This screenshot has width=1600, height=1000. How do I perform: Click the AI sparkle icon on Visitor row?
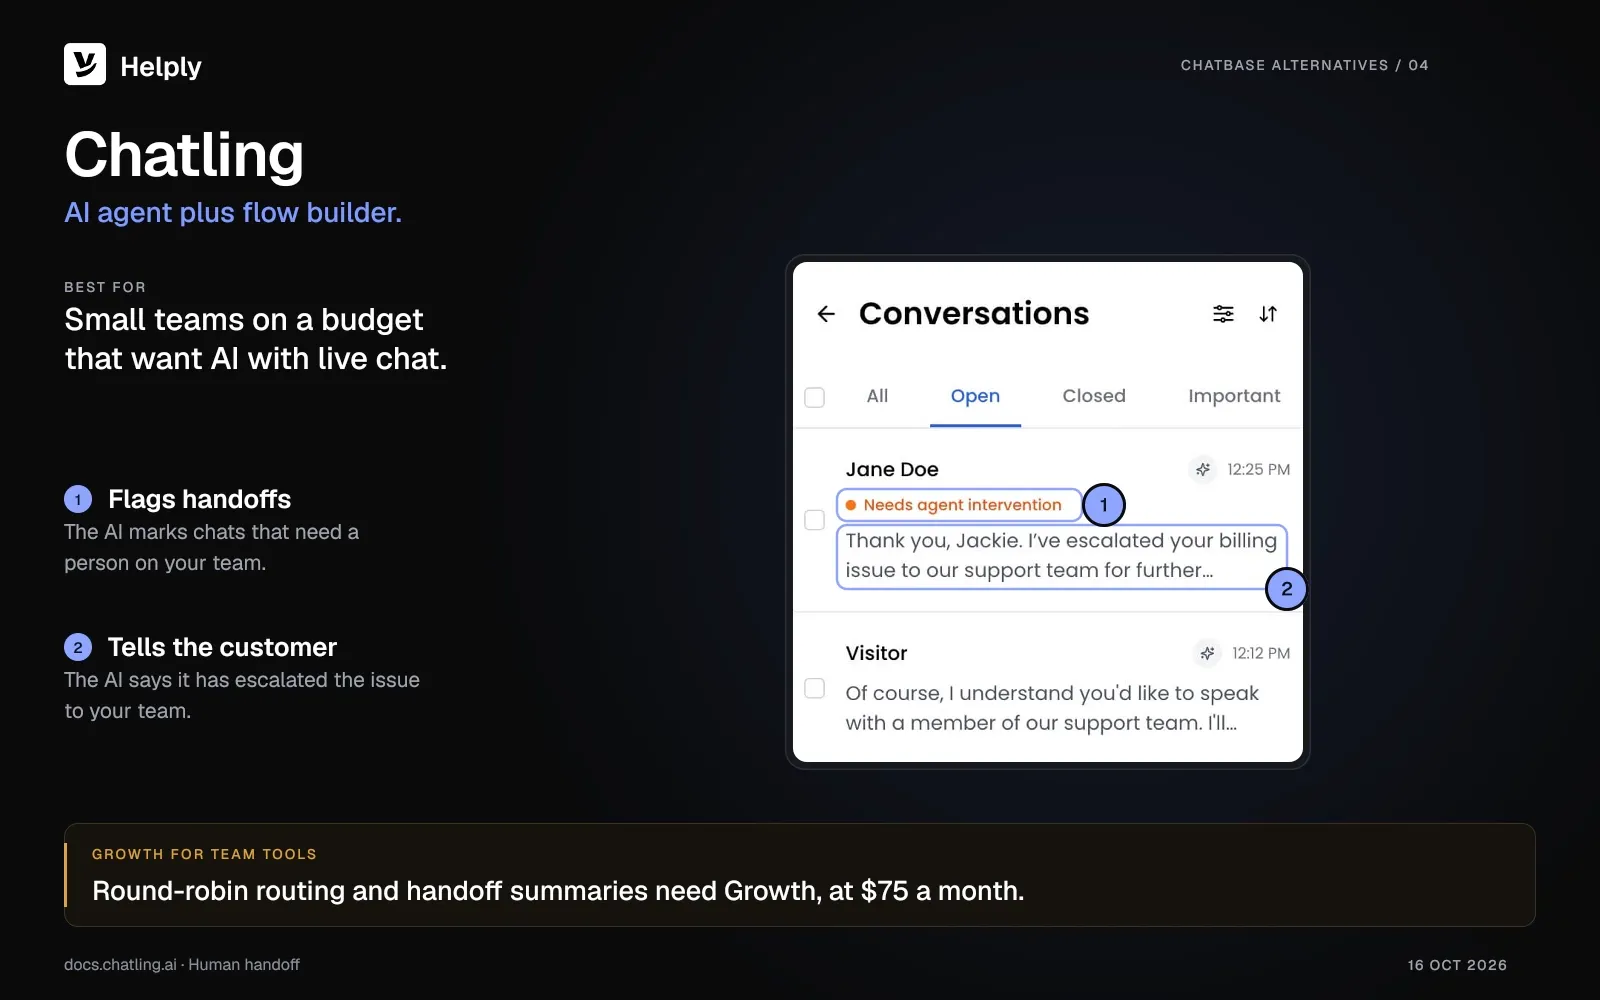[x=1208, y=653]
